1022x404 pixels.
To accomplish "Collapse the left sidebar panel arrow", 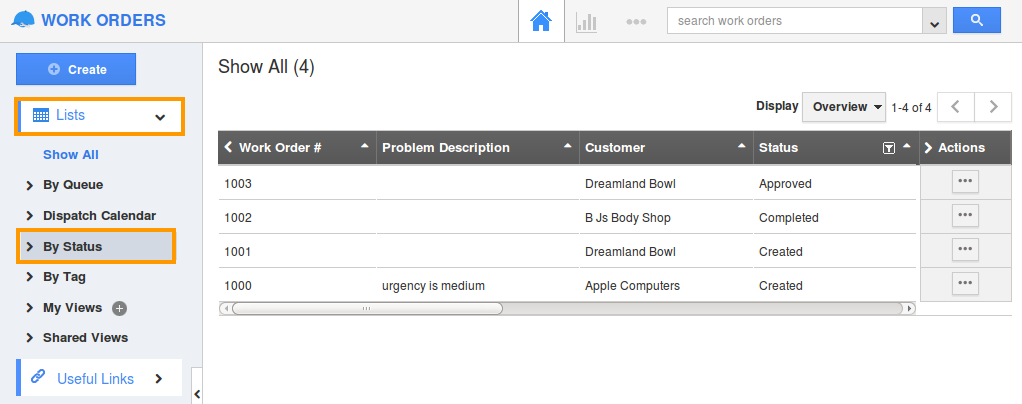I will pyautogui.click(x=197, y=394).
